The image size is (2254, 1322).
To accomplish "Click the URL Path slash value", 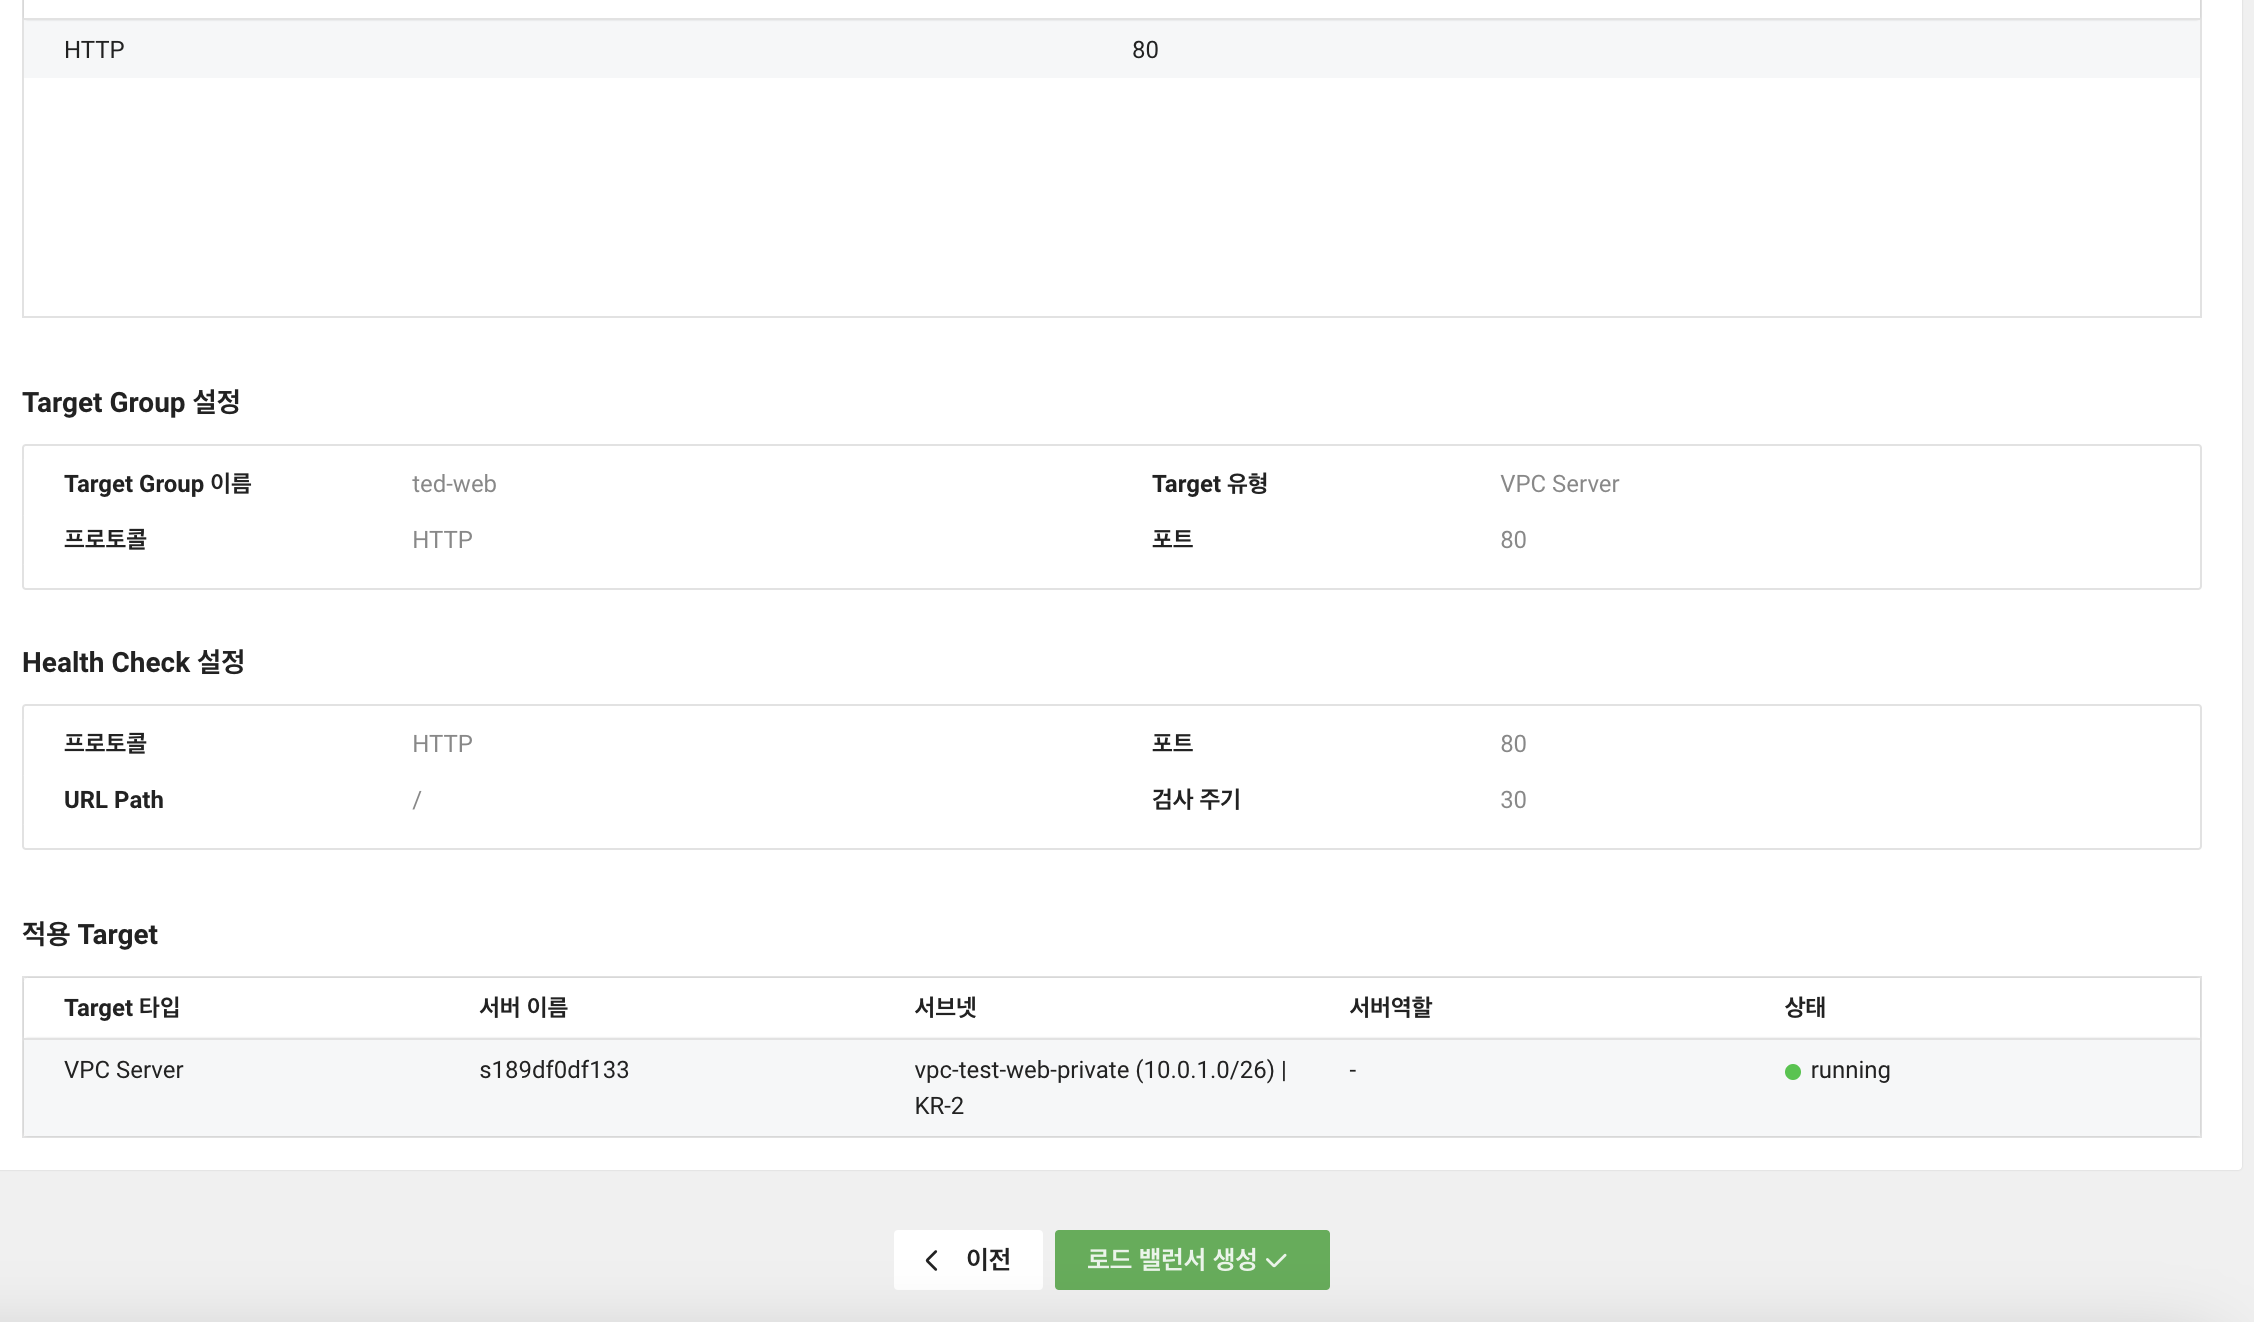I will tap(417, 800).
